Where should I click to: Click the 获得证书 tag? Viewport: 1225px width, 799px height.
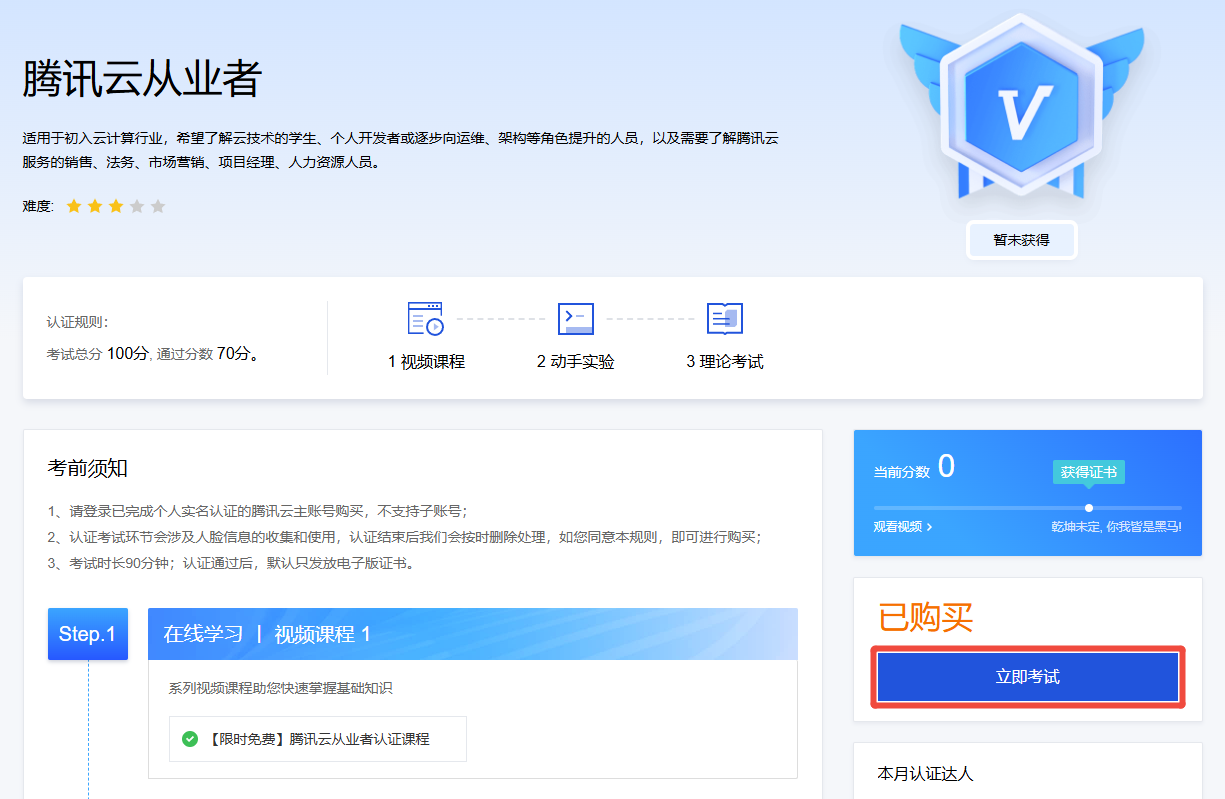[x=1089, y=472]
